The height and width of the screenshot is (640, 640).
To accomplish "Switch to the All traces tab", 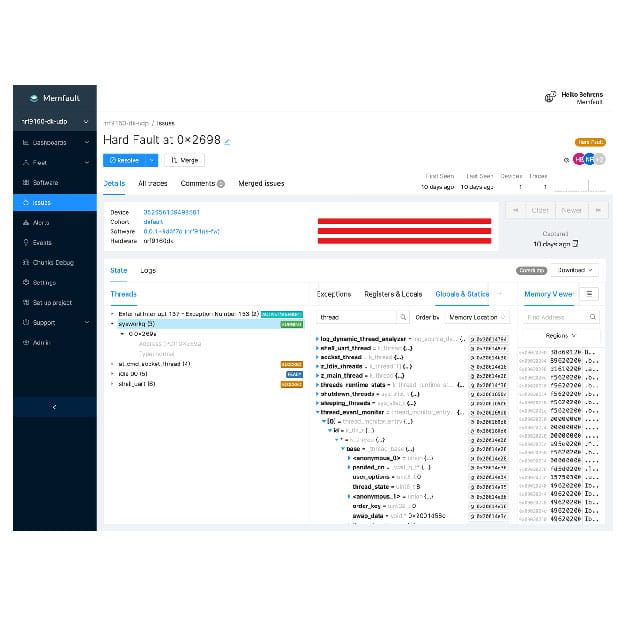I will click(152, 184).
